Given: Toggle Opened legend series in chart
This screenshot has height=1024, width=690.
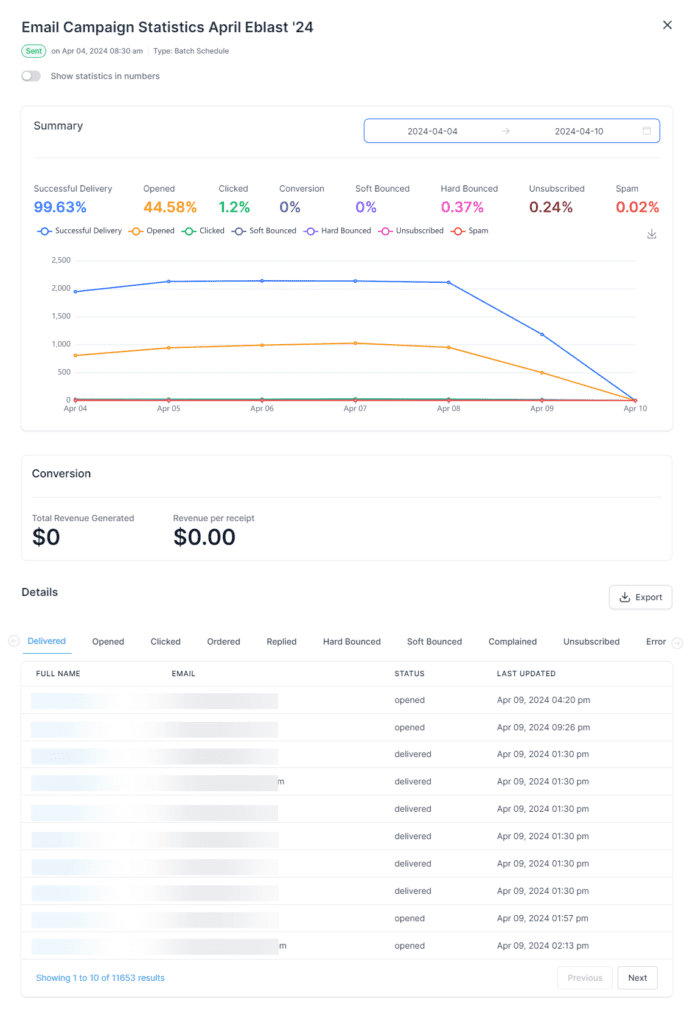Looking at the screenshot, I should 151,231.
